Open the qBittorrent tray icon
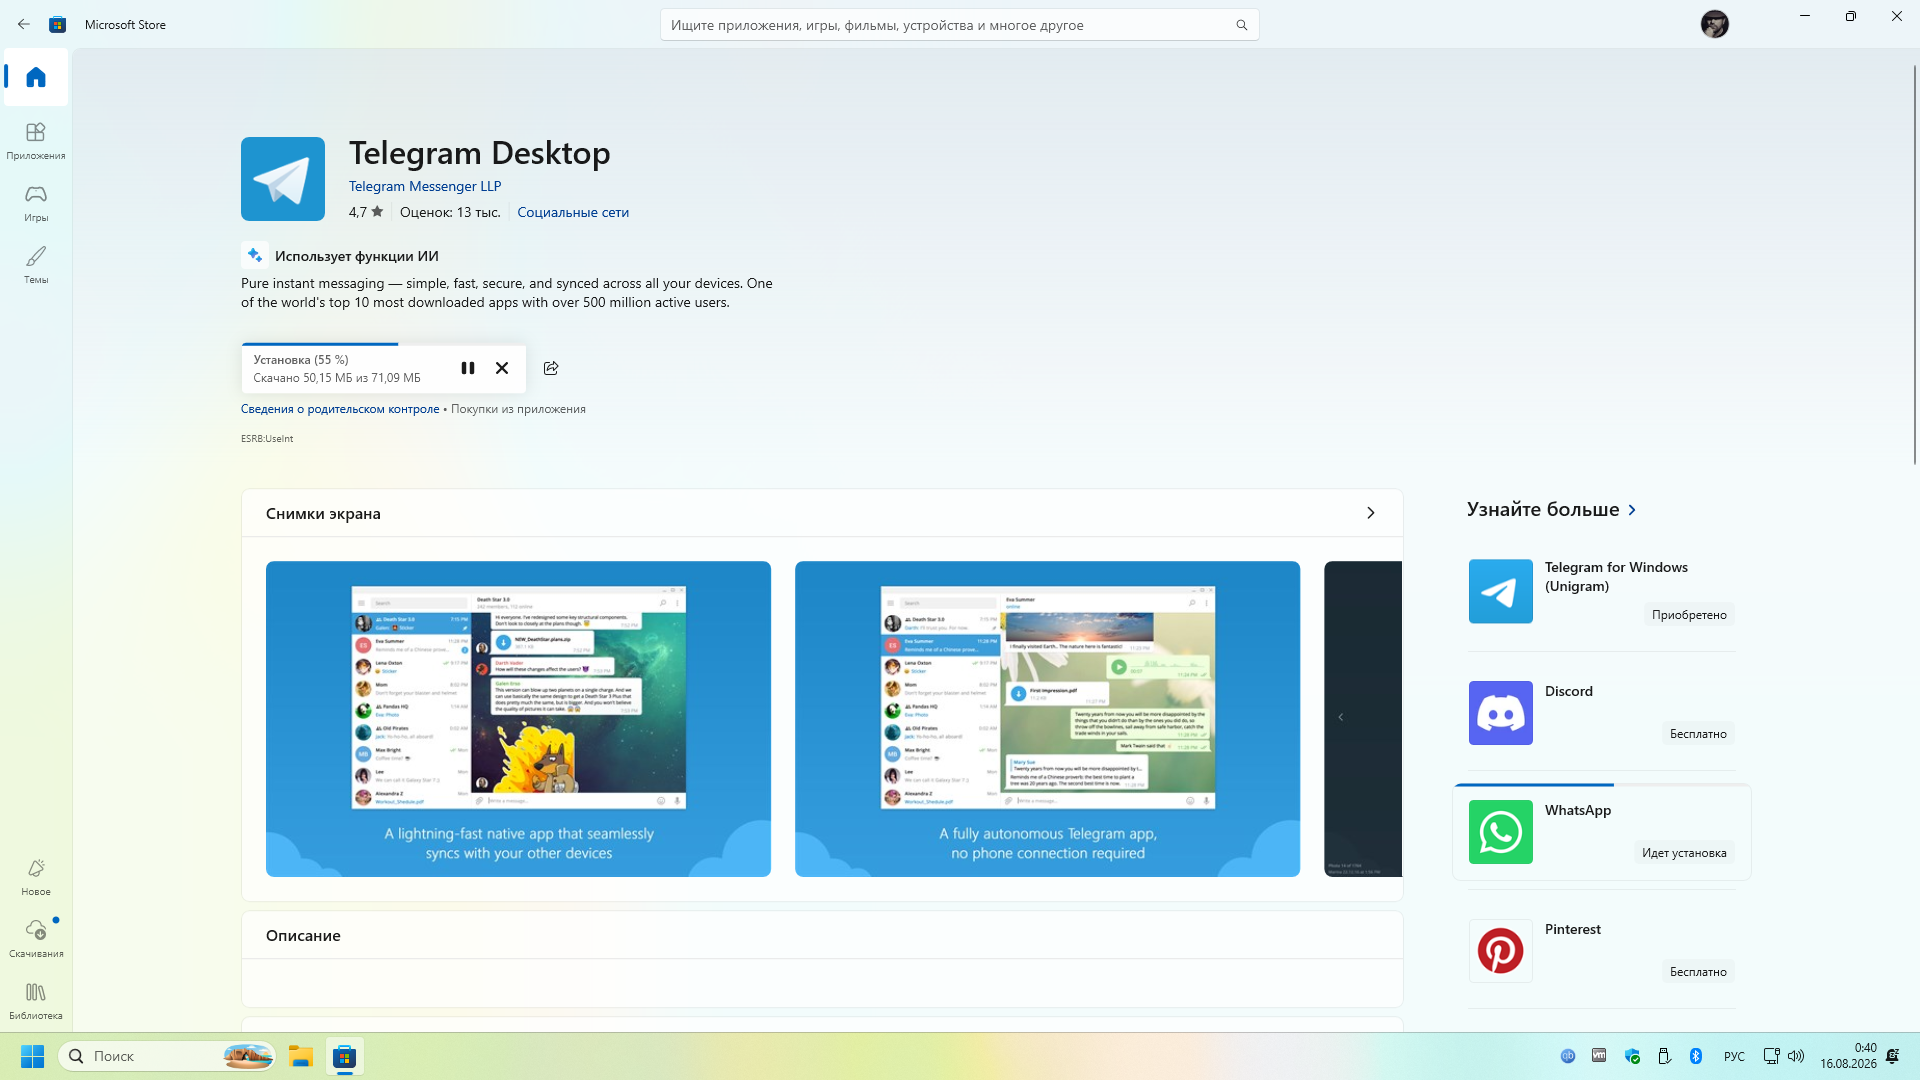The width and height of the screenshot is (1920, 1080). tap(1568, 1056)
